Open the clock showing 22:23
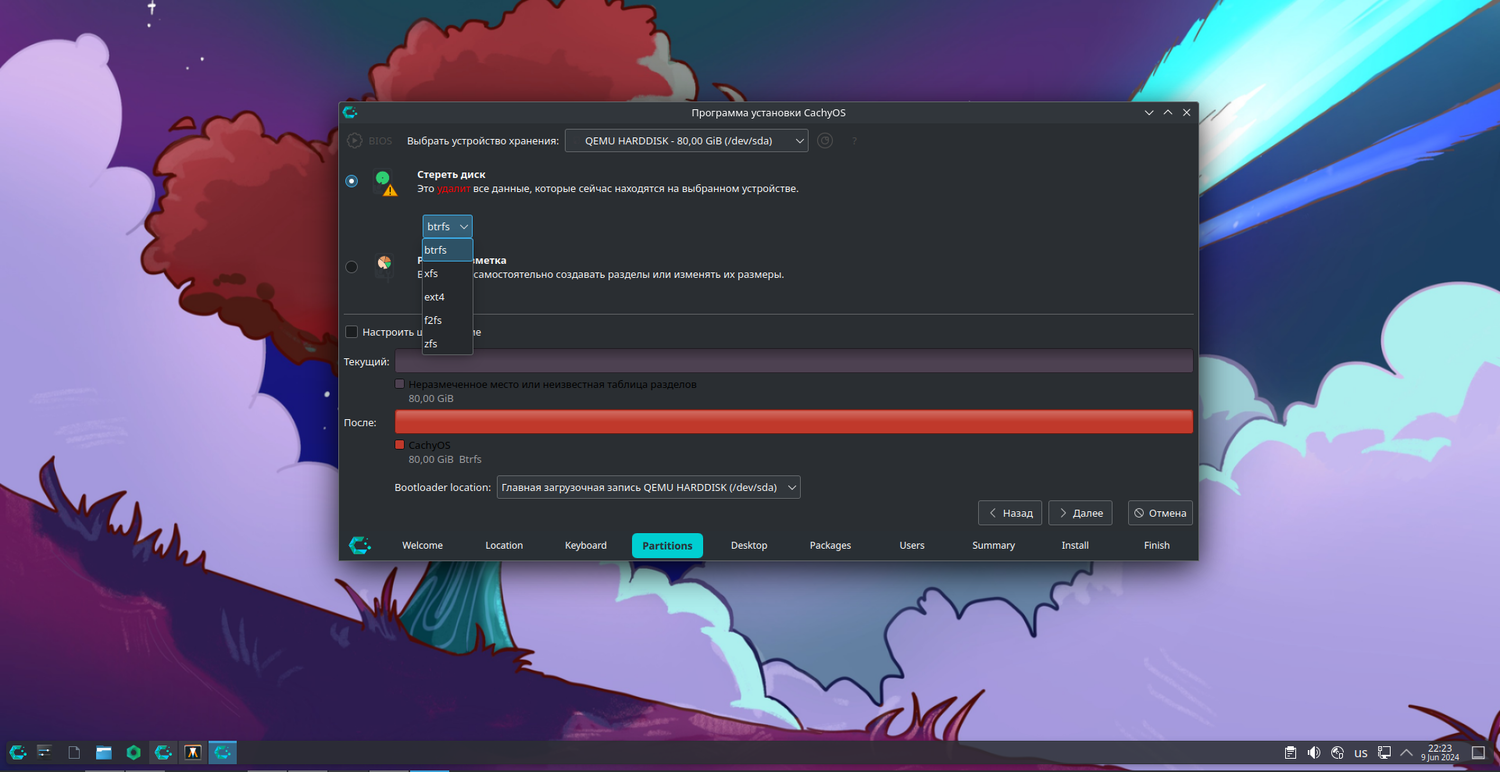 point(1440,752)
